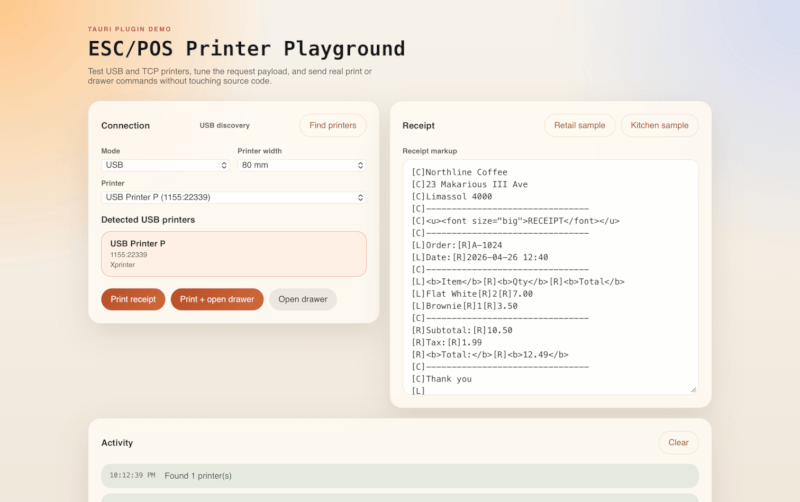The width and height of the screenshot is (800, 502).
Task: Click inside the Receipt markup text area
Action: [x=550, y=277]
